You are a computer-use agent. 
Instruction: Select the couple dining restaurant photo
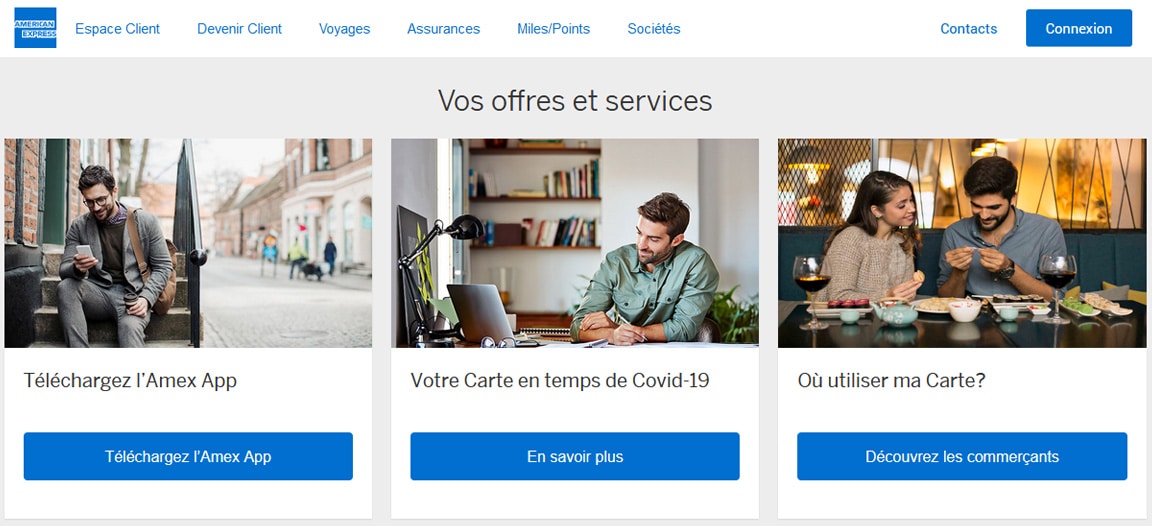962,243
